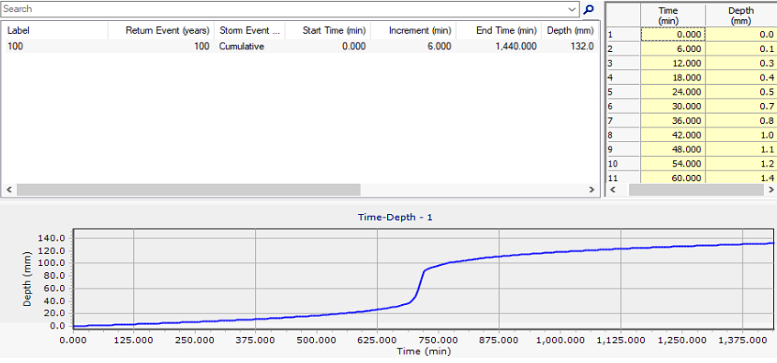Open the search box dropdown arrow

coord(572,9)
